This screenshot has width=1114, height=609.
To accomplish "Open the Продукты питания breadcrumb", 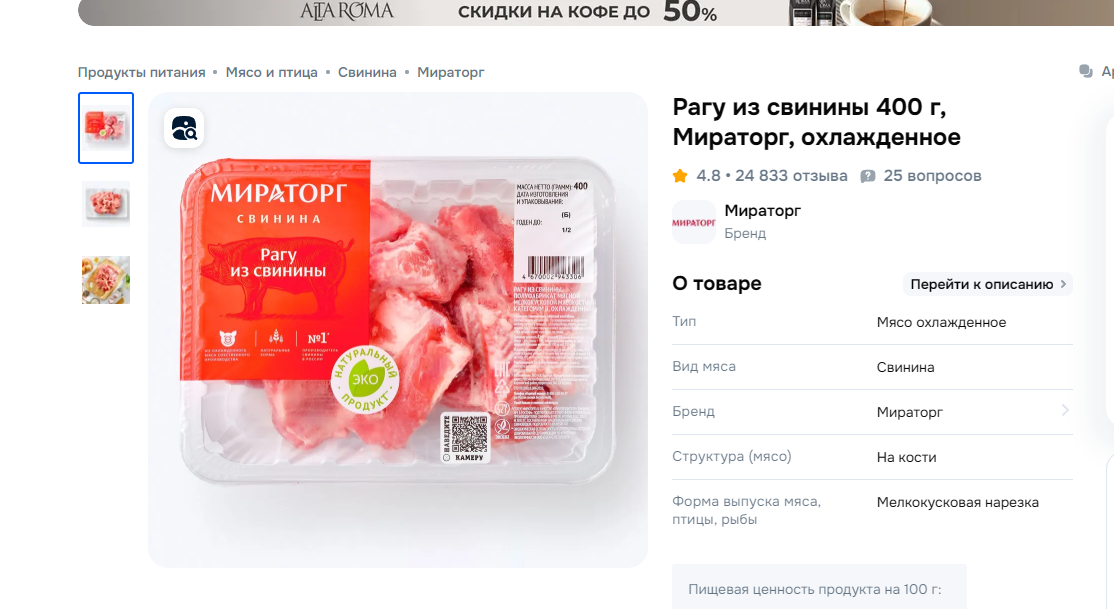I will [141, 72].
